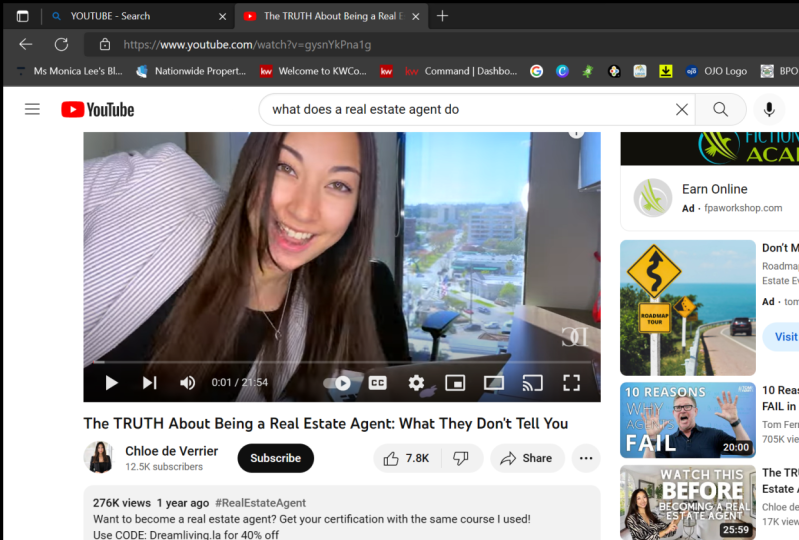The width and height of the screenshot is (799, 540).
Task: Open the kw bookmark before Command
Action: pos(386,71)
